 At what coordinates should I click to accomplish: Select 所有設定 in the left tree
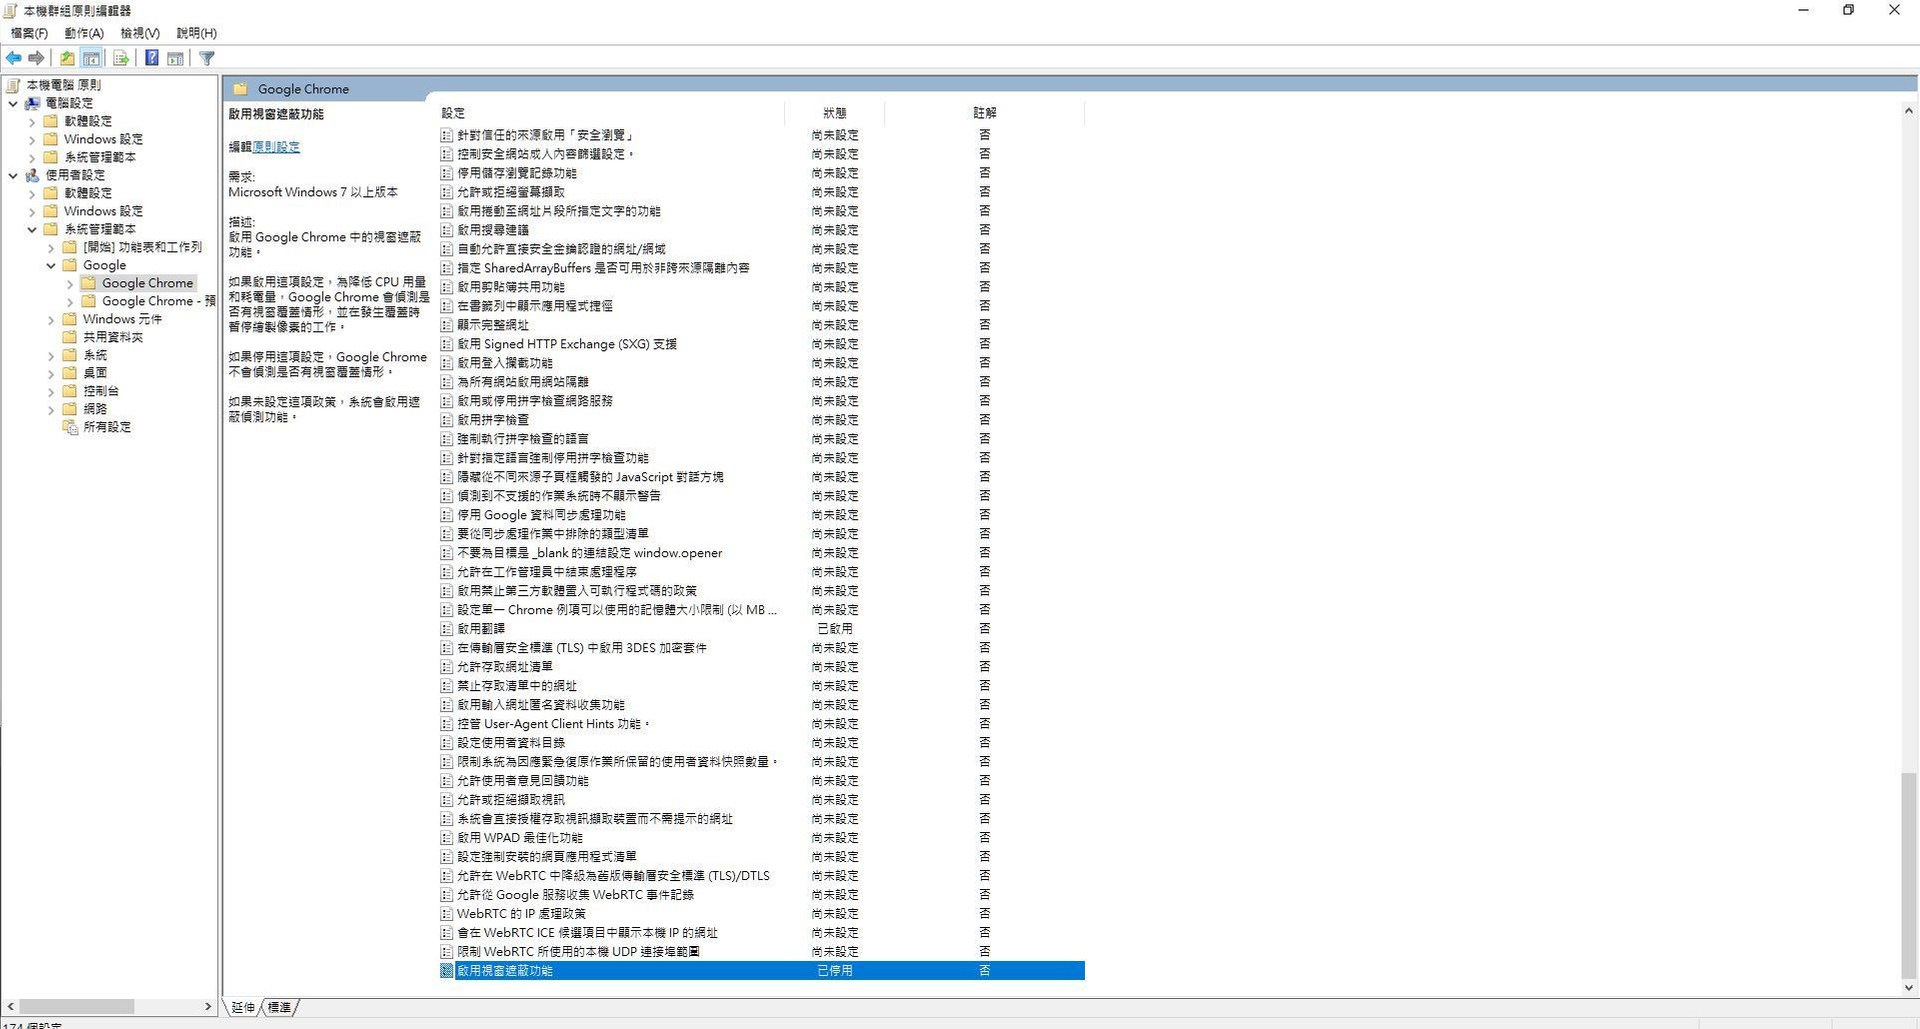point(105,427)
